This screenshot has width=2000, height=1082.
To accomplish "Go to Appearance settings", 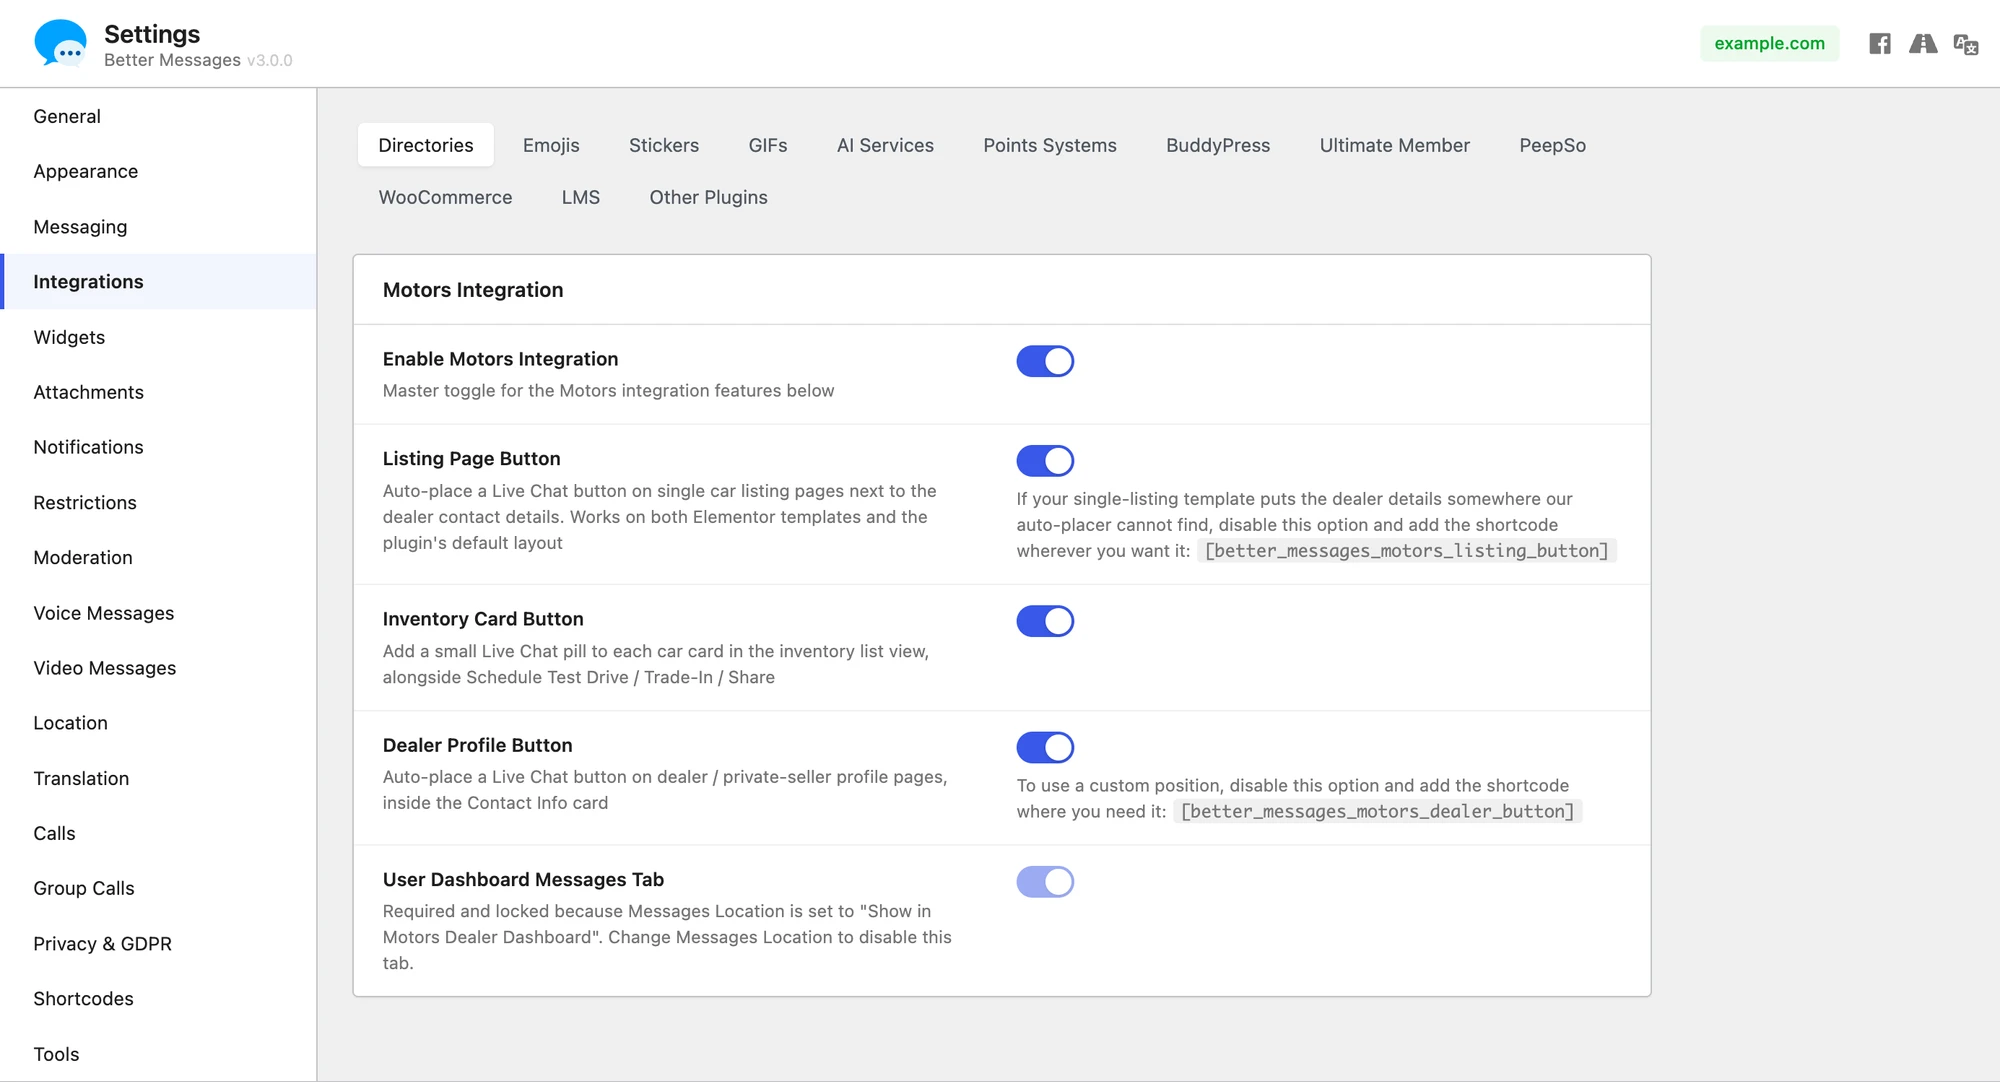I will [158, 171].
